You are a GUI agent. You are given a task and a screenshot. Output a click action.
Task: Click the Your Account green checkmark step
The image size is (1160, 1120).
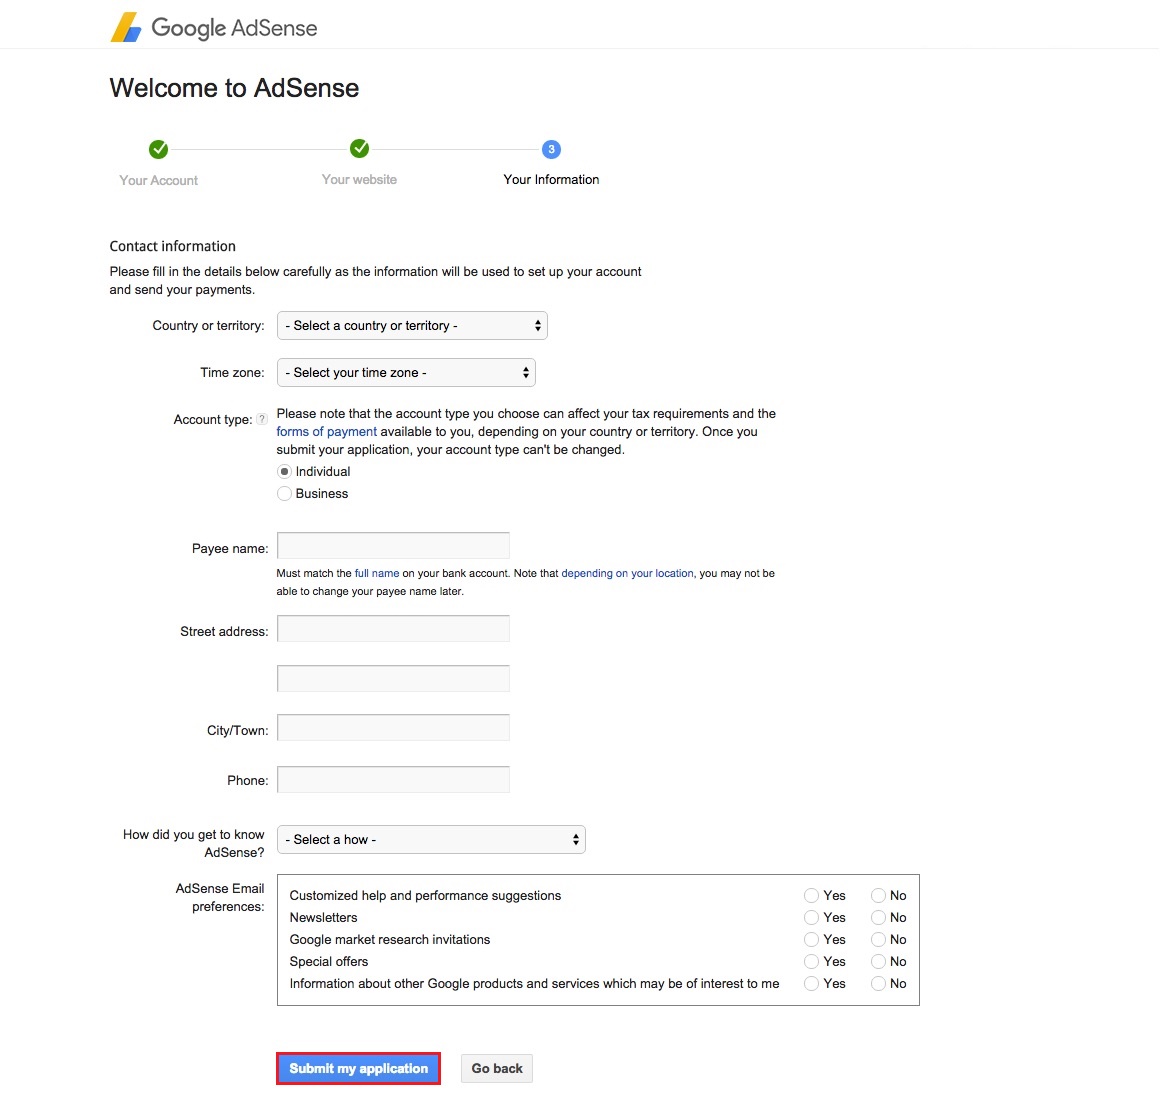point(158,149)
